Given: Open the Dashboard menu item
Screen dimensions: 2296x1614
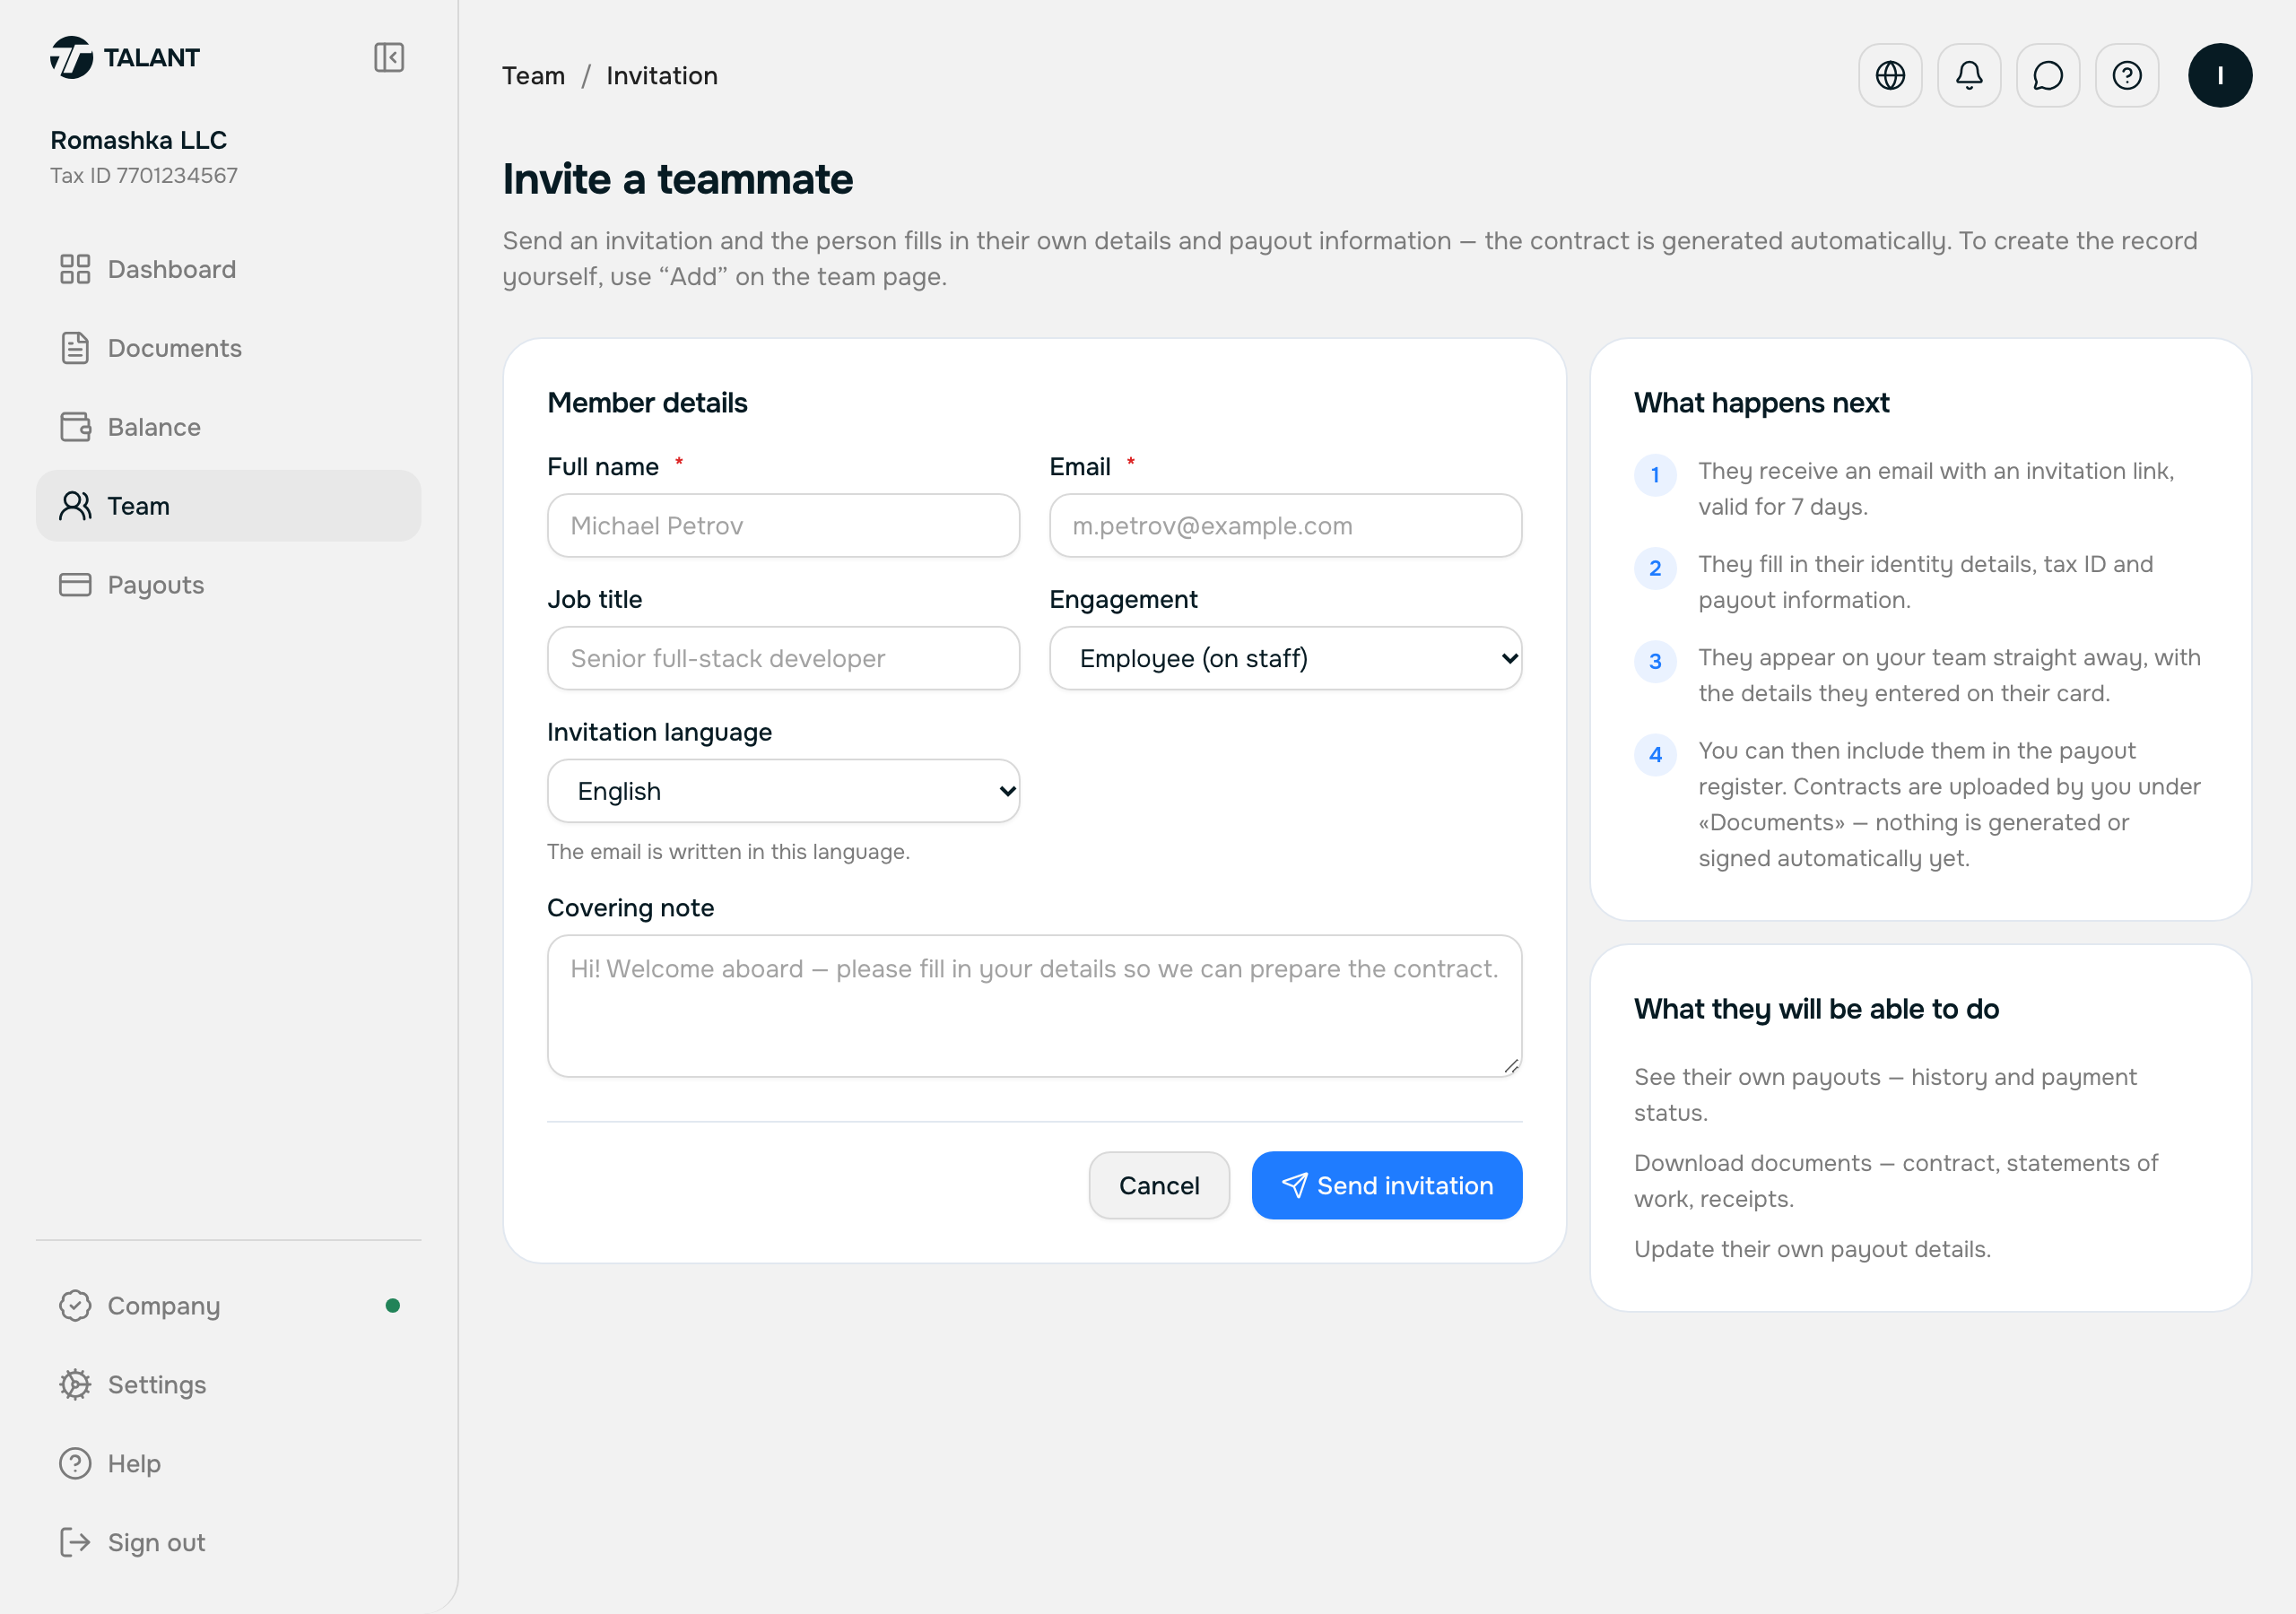Looking at the screenshot, I should coord(229,269).
